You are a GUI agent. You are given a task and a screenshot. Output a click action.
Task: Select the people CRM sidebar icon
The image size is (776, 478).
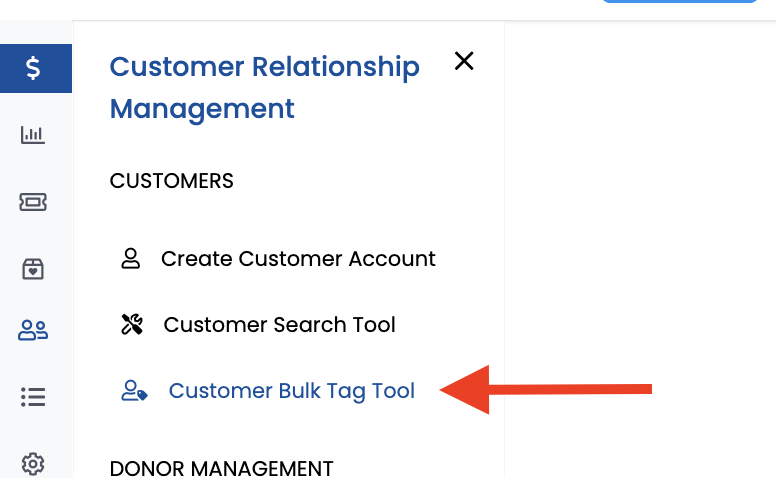[33, 330]
